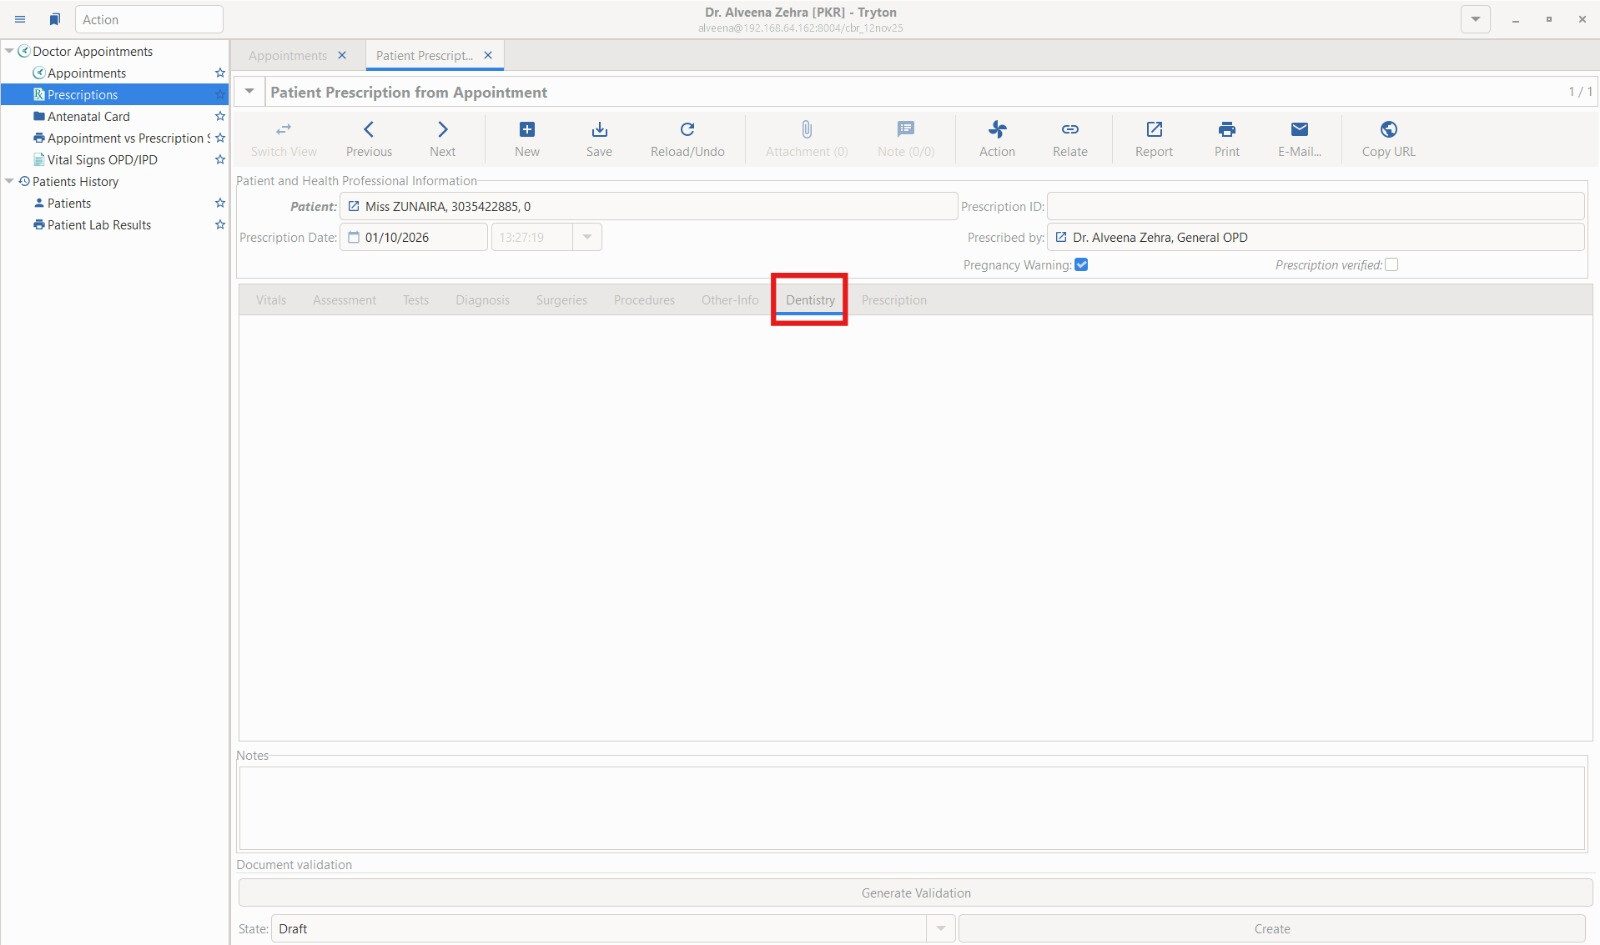Image resolution: width=1600 pixels, height=945 pixels.
Task: Collapse the Doctor Appointments tree node
Action: [x=9, y=51]
